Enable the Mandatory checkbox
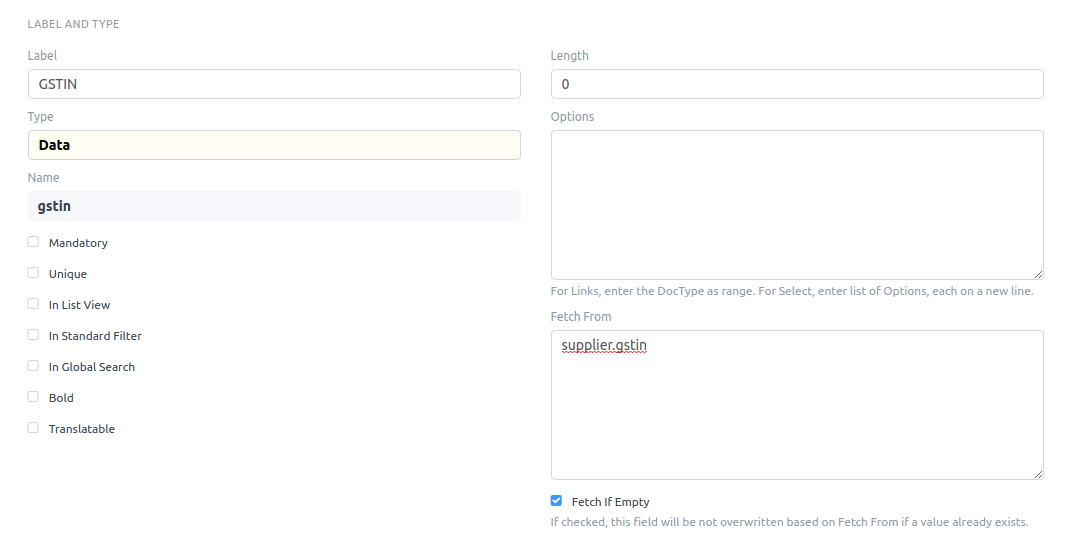1069x551 pixels. (33, 242)
